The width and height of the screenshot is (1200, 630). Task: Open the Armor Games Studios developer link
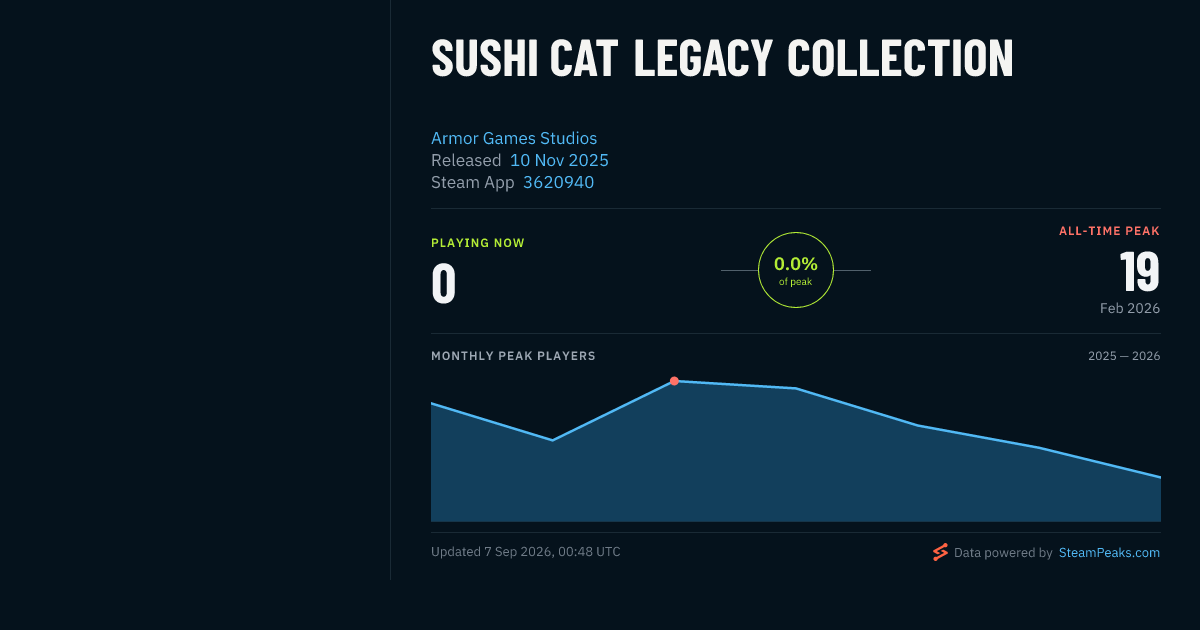pos(514,138)
